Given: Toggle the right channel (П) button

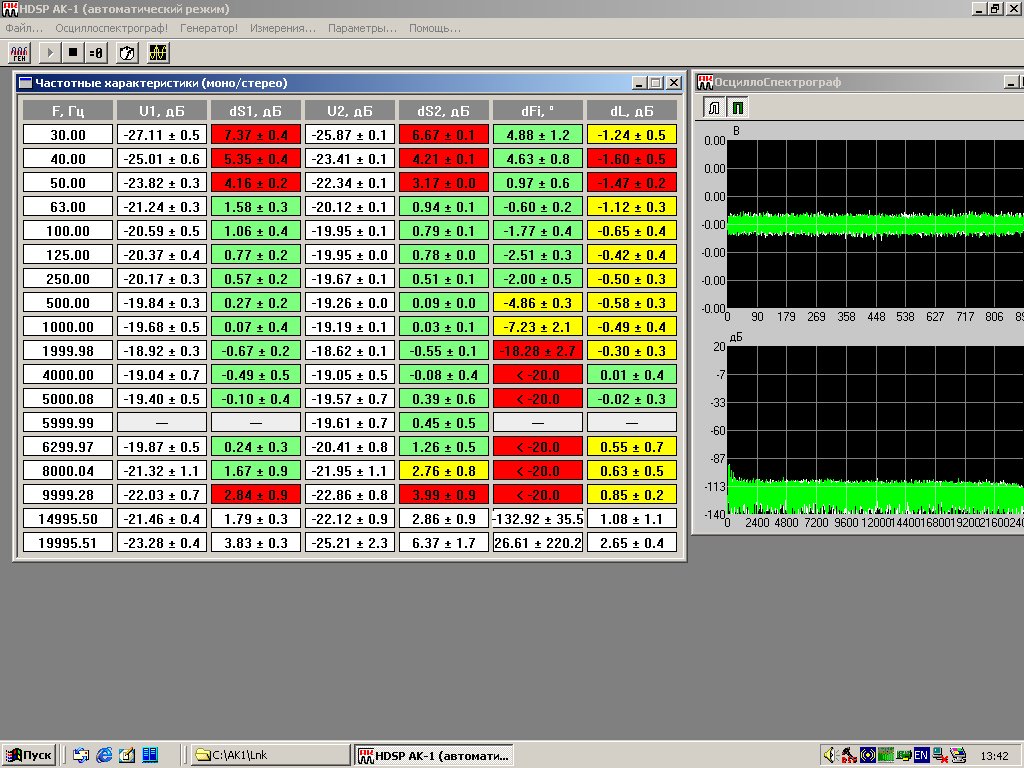Looking at the screenshot, I should pyautogui.click(x=737, y=107).
